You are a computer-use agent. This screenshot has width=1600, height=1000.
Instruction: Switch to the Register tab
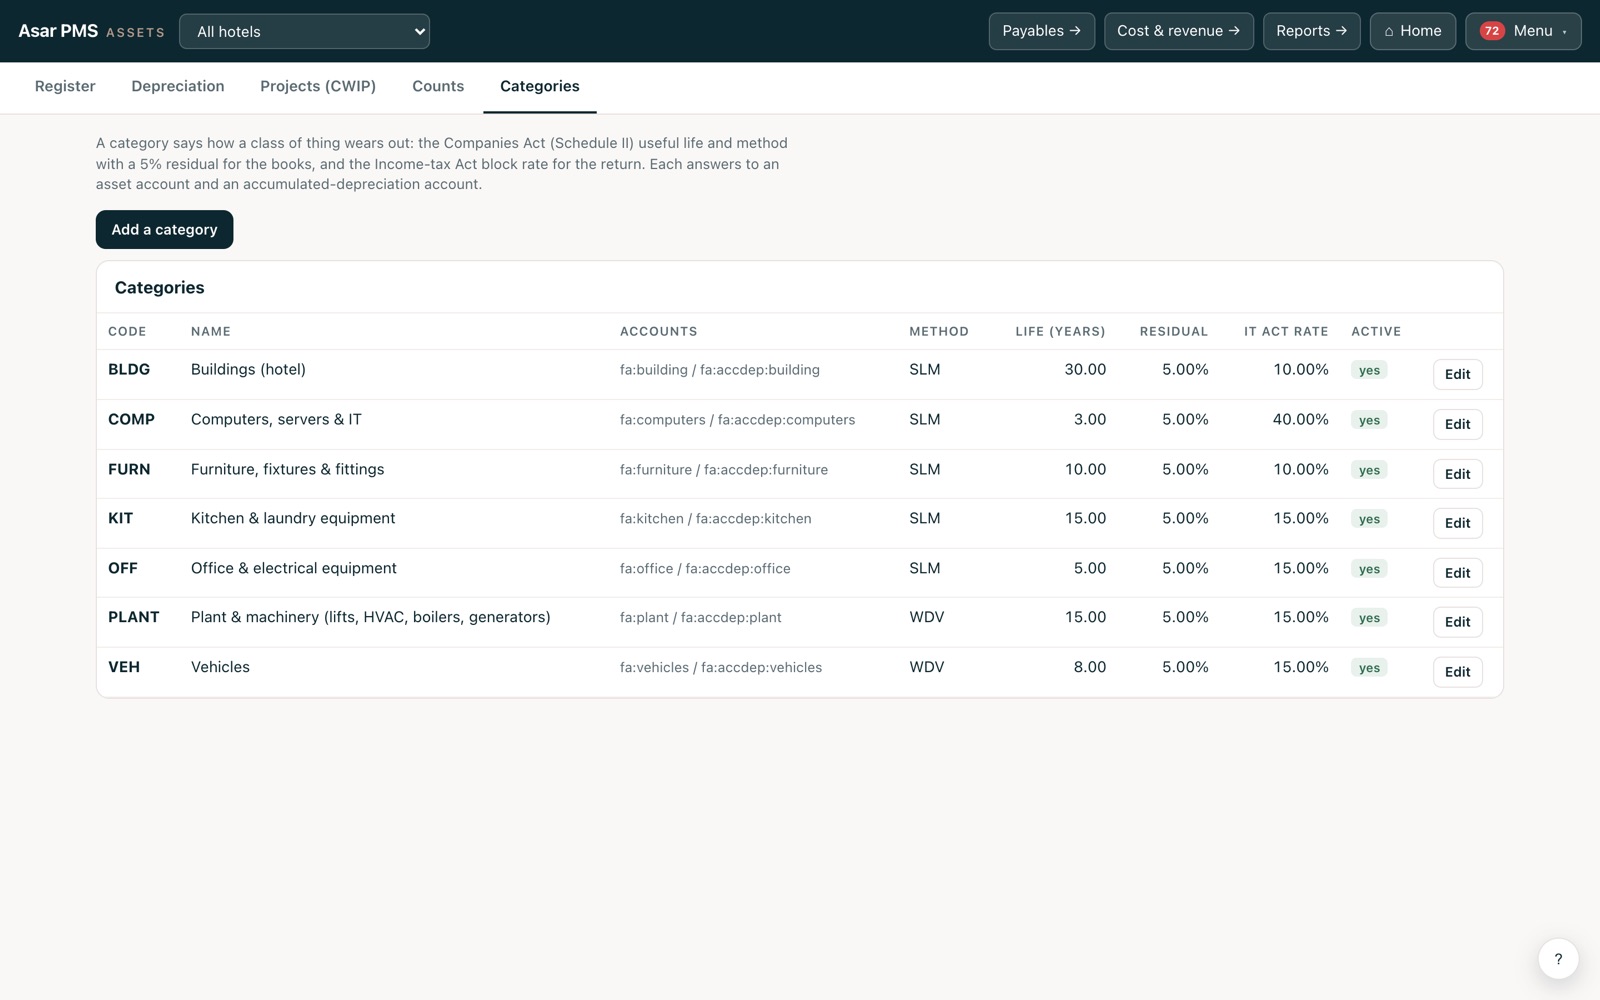tap(65, 86)
